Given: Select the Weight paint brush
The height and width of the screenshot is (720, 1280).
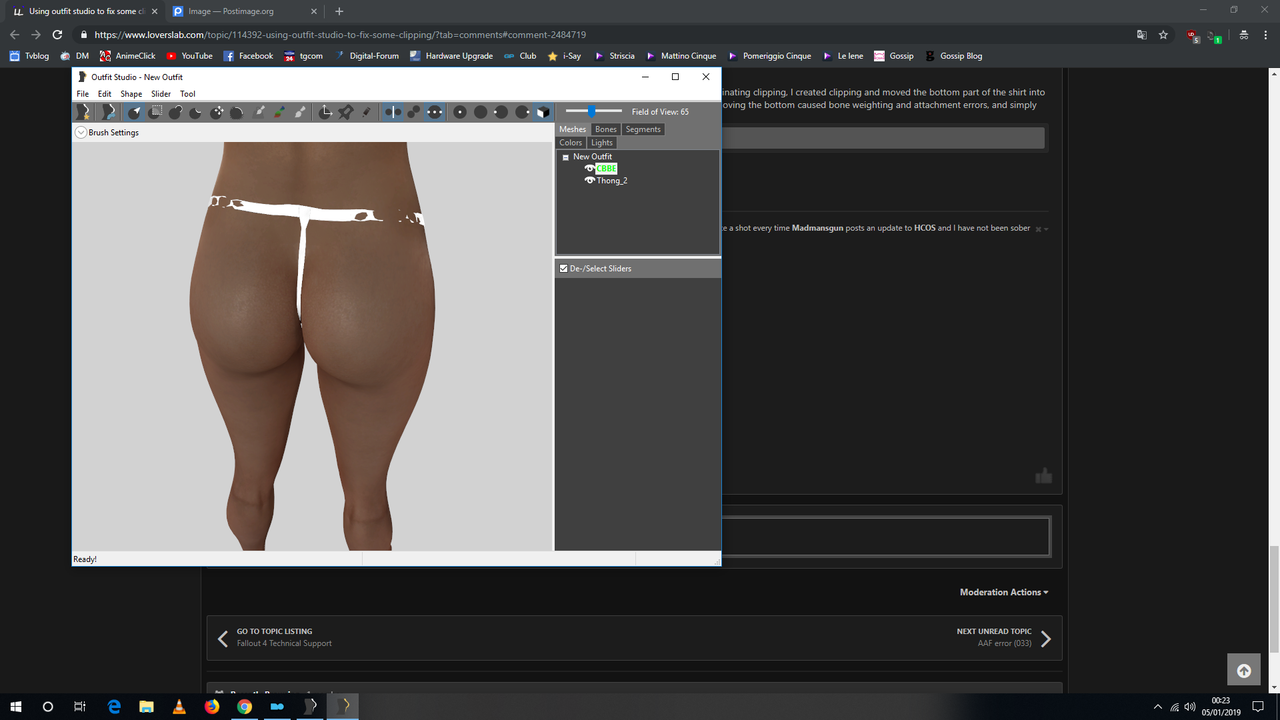Looking at the screenshot, I should click(x=259, y=112).
